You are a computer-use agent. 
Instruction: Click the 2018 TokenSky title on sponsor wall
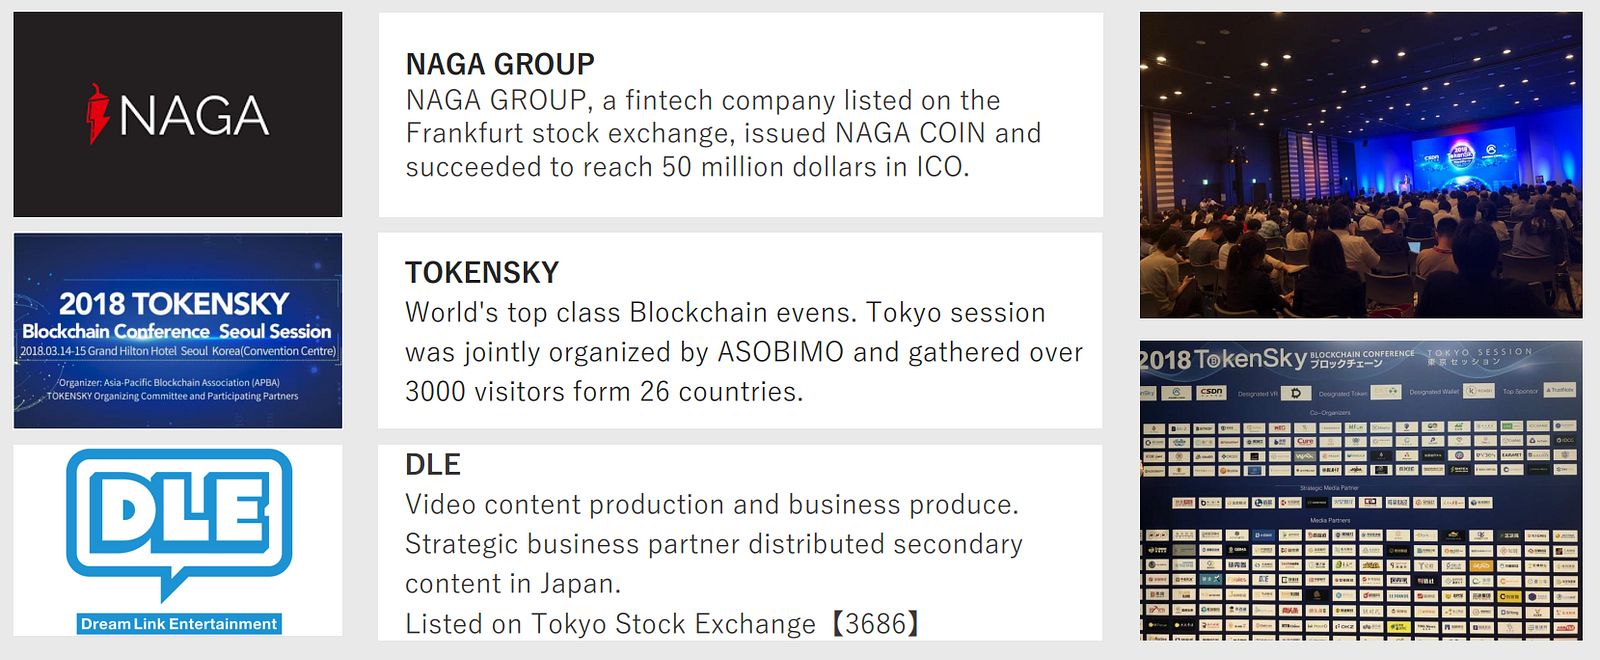coord(1225,359)
